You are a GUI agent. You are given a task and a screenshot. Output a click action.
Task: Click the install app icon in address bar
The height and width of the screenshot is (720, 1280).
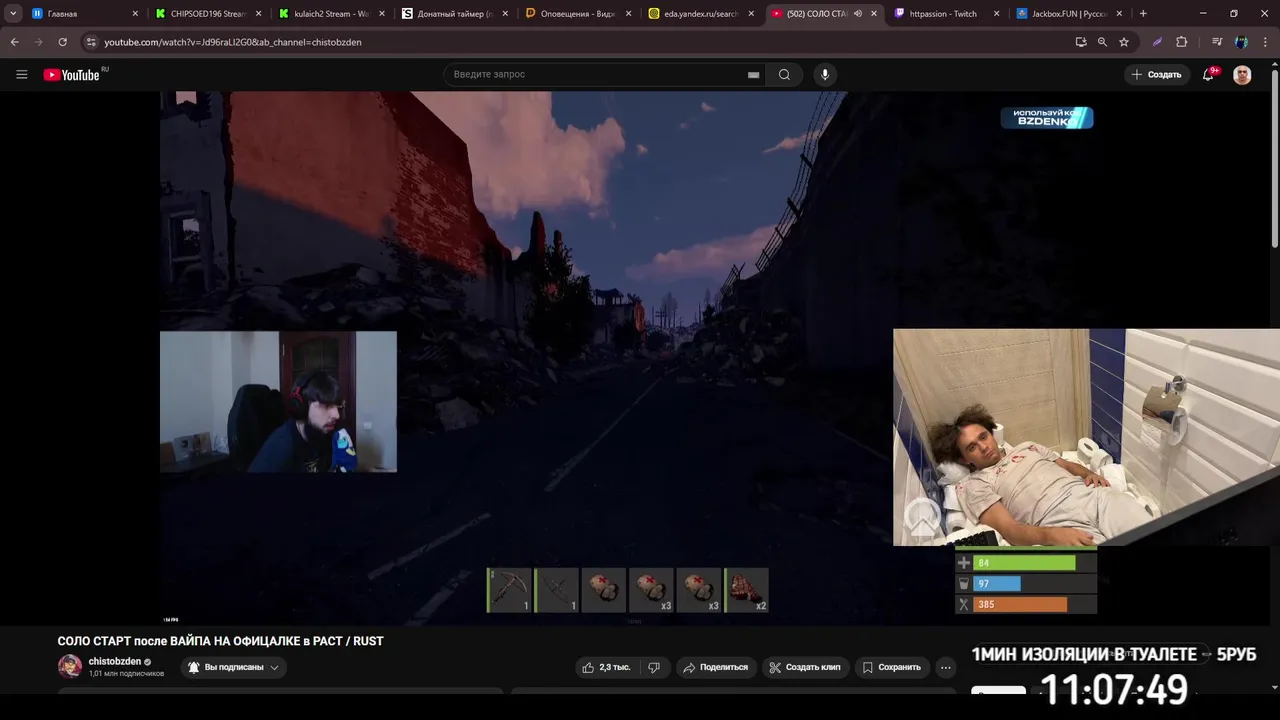point(1081,42)
